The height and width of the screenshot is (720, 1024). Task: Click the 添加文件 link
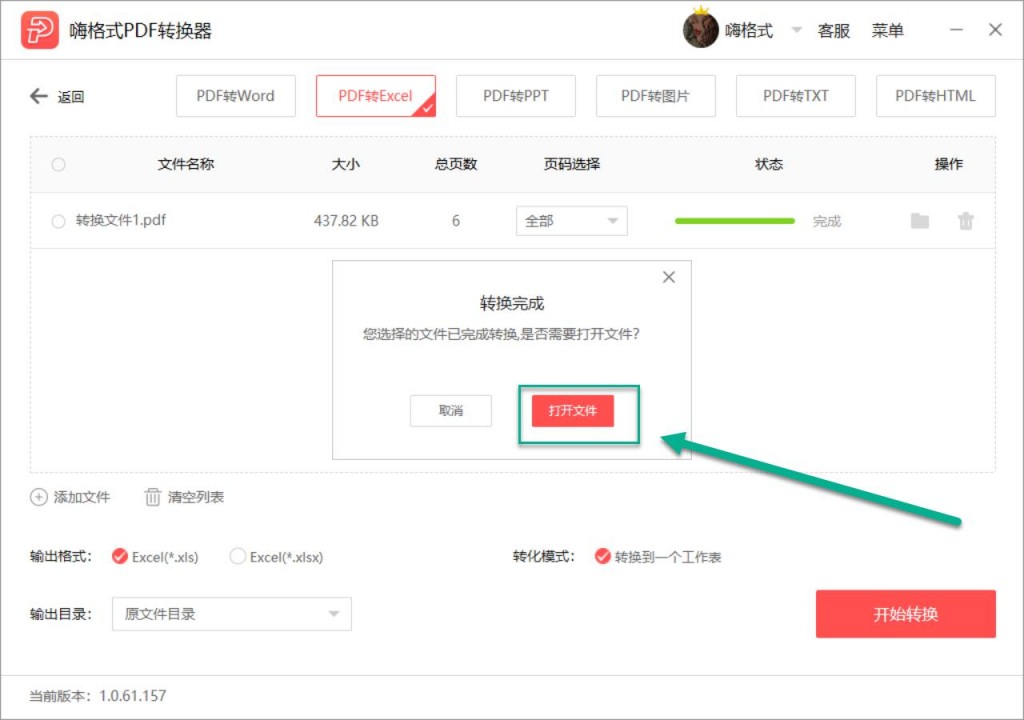click(82, 497)
